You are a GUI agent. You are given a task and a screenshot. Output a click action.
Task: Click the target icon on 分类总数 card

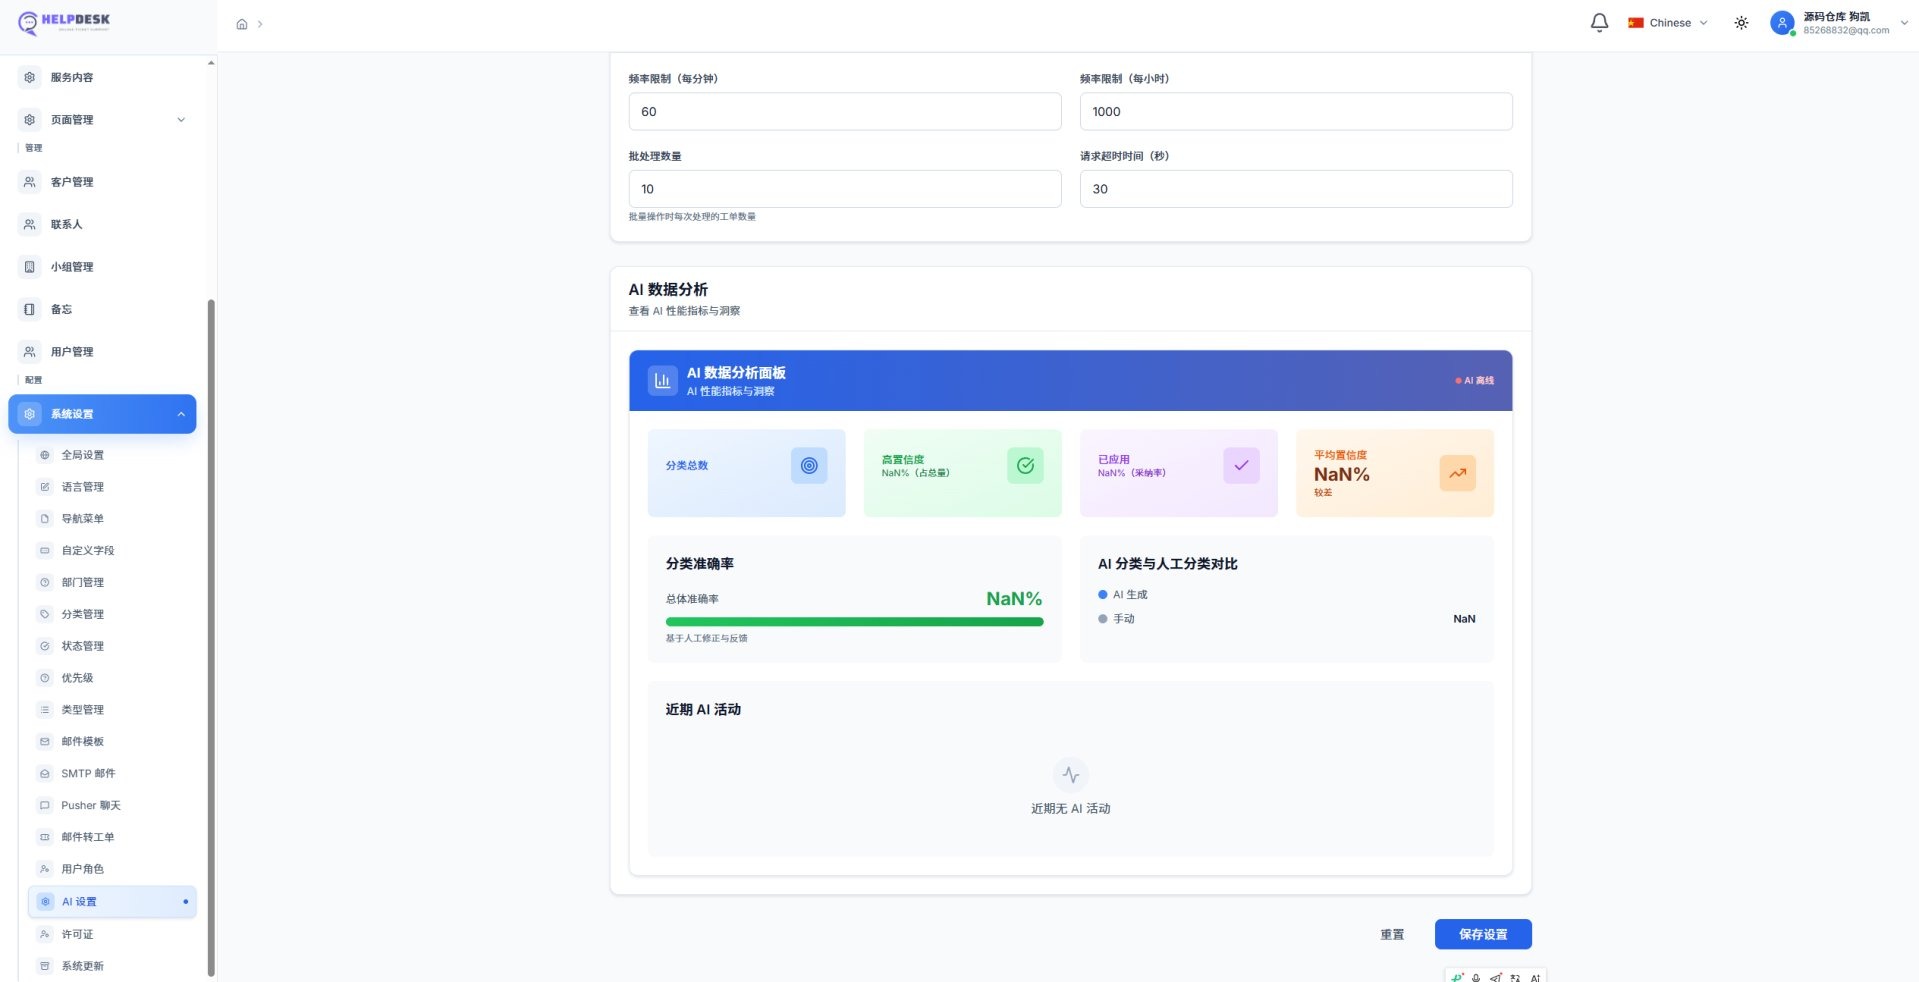coord(809,466)
